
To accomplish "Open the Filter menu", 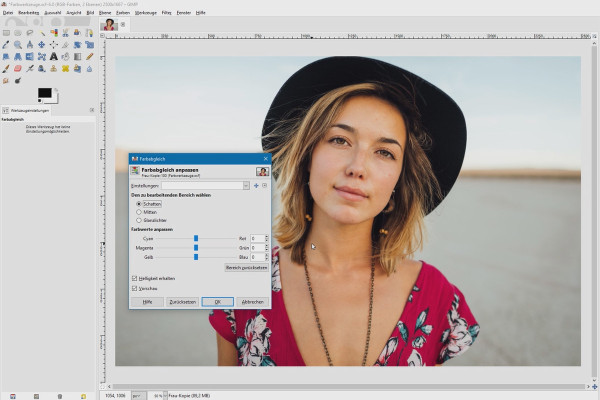I will (x=166, y=13).
